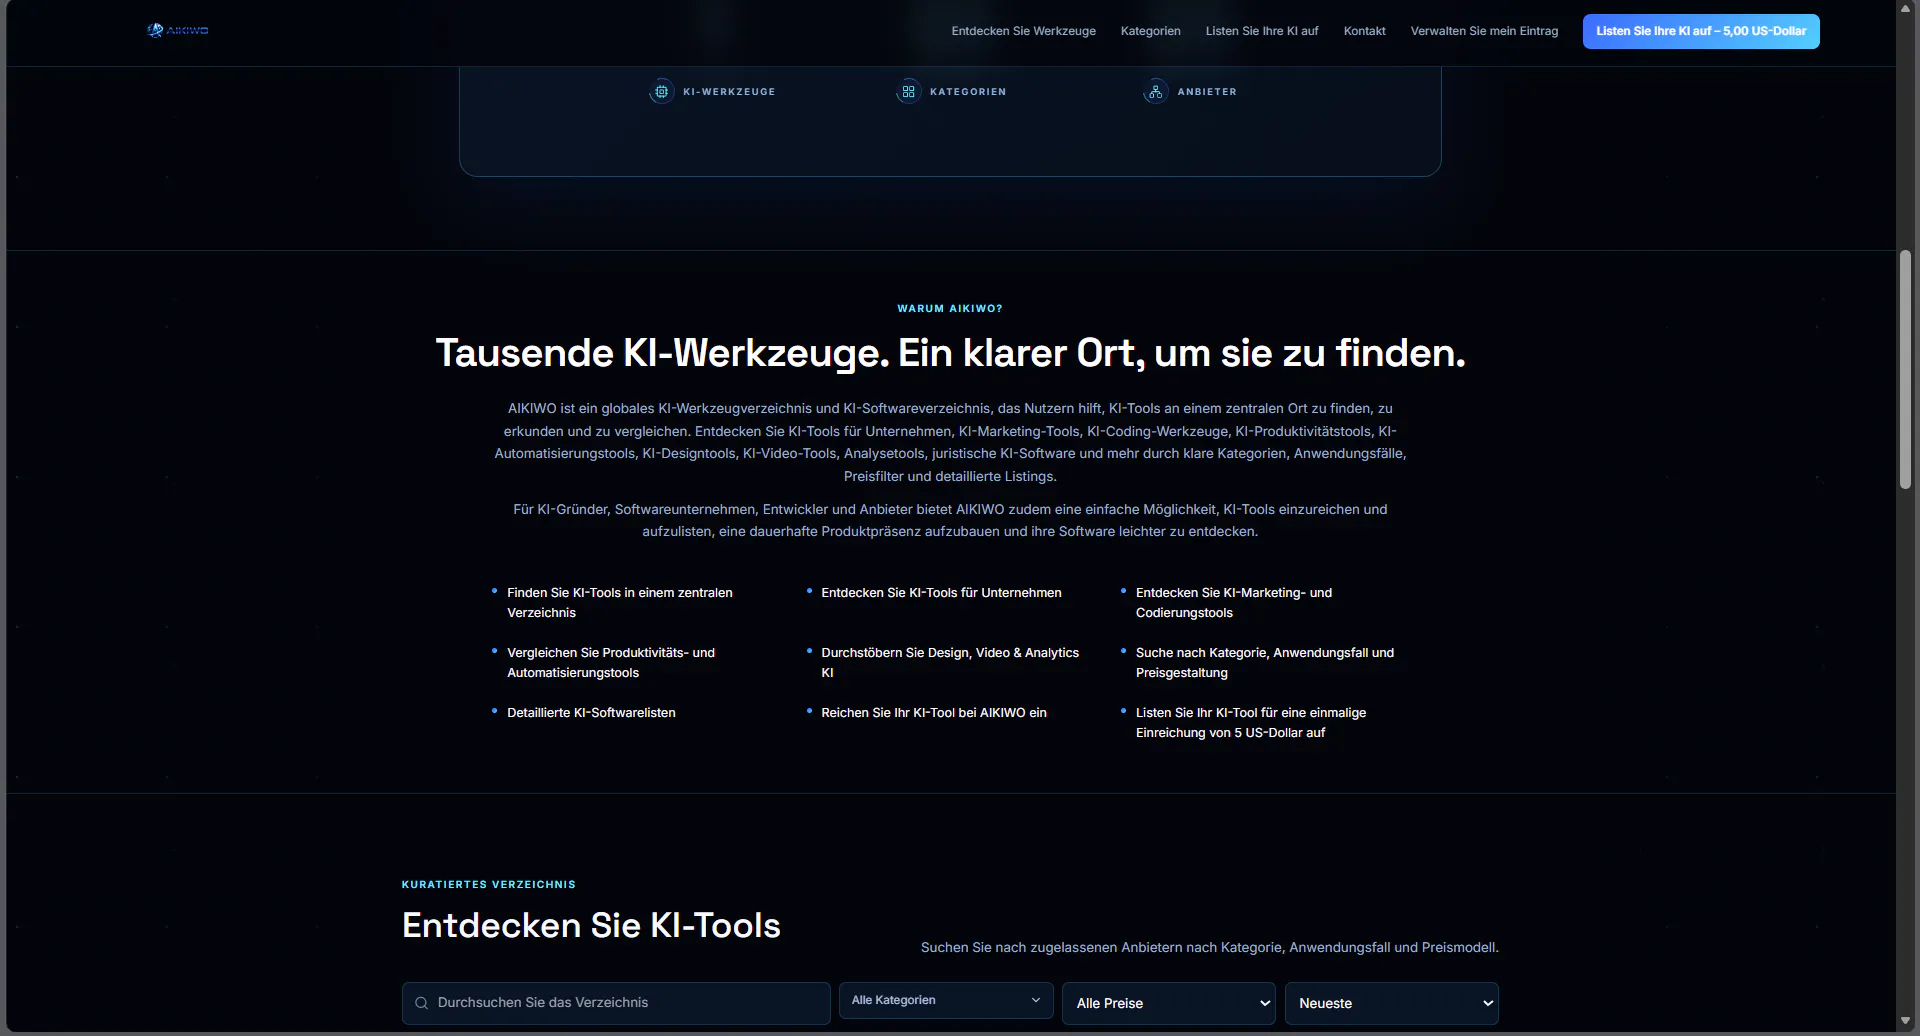
Task: Open the AIKIWO logo home link
Action: [x=177, y=30]
